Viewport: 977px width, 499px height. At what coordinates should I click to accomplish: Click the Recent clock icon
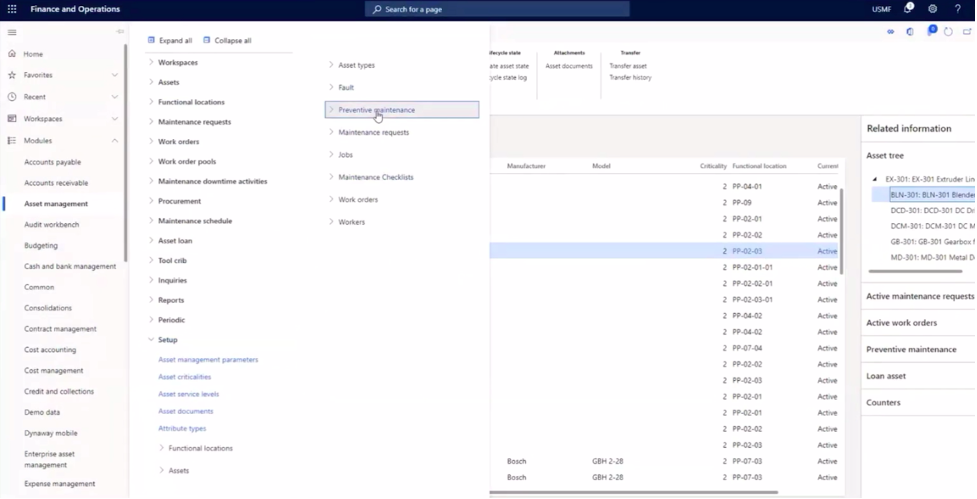[x=12, y=97]
